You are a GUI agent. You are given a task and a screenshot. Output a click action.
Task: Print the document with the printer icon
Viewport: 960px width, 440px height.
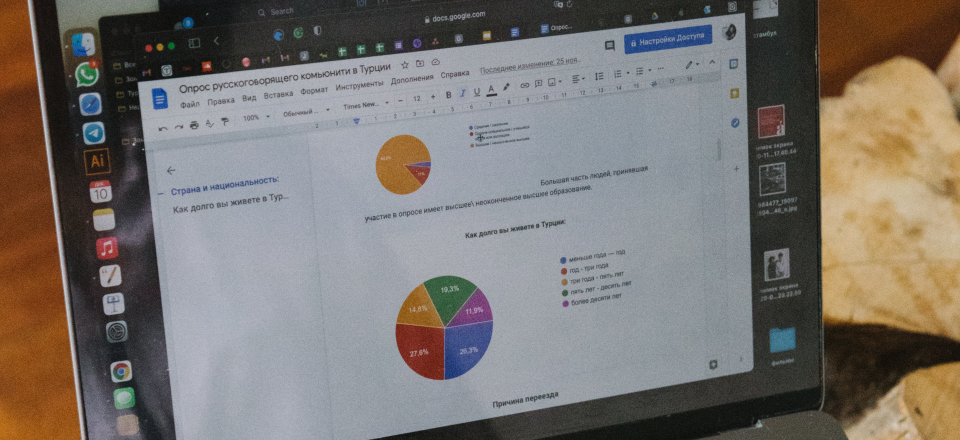[x=194, y=125]
